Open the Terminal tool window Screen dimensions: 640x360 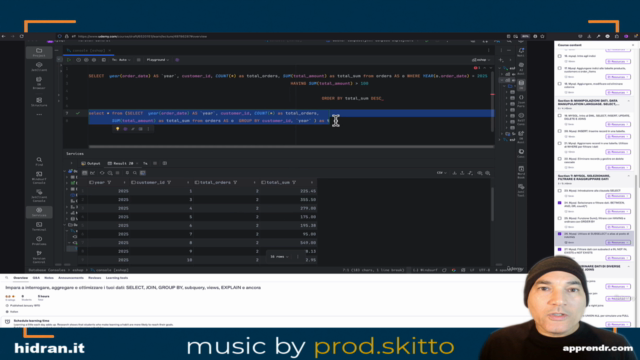coord(39,227)
